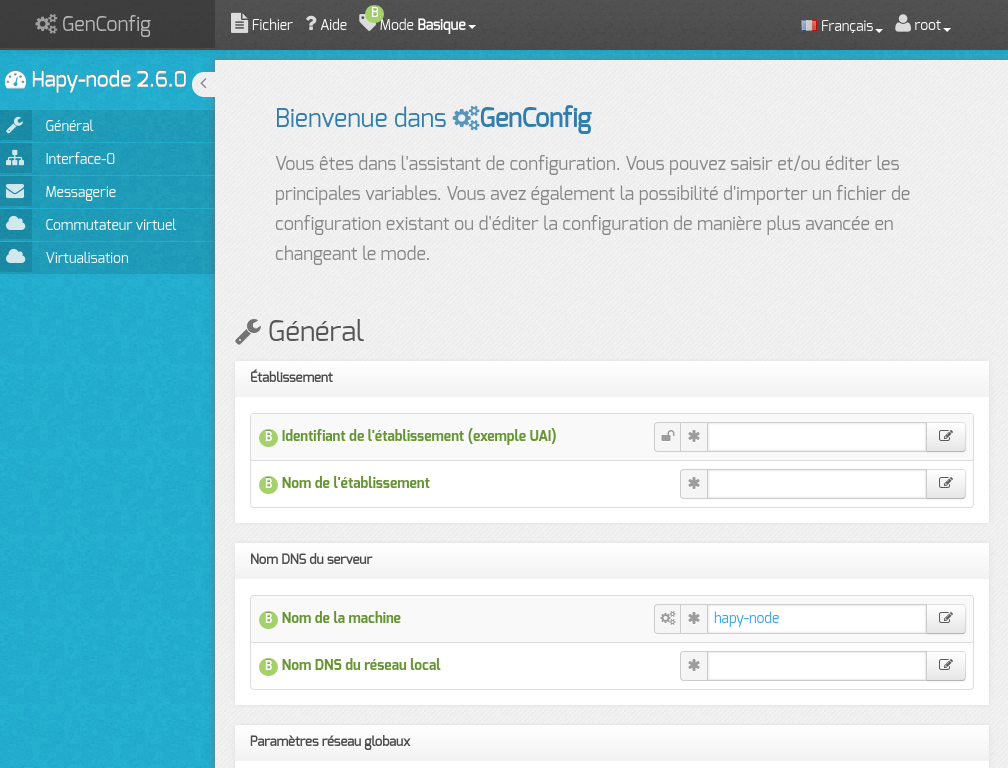Click the asterisk icon for Identifiant de l'établissement
The height and width of the screenshot is (768, 1008).
point(694,436)
